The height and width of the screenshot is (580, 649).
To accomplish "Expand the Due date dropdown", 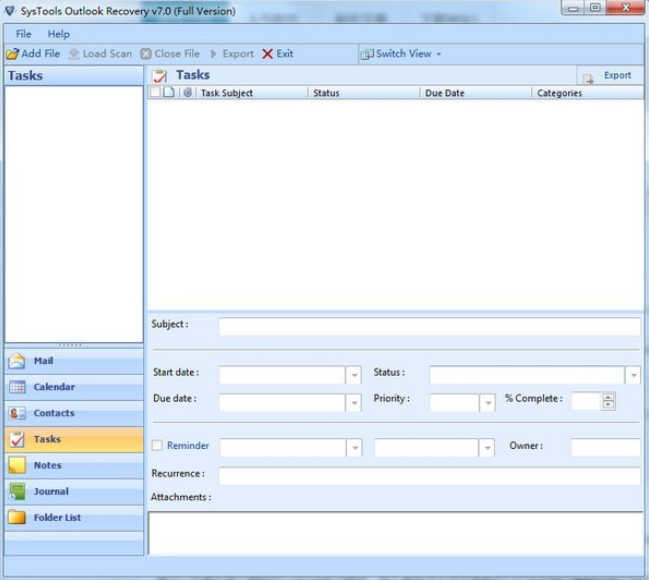I will coord(353,402).
